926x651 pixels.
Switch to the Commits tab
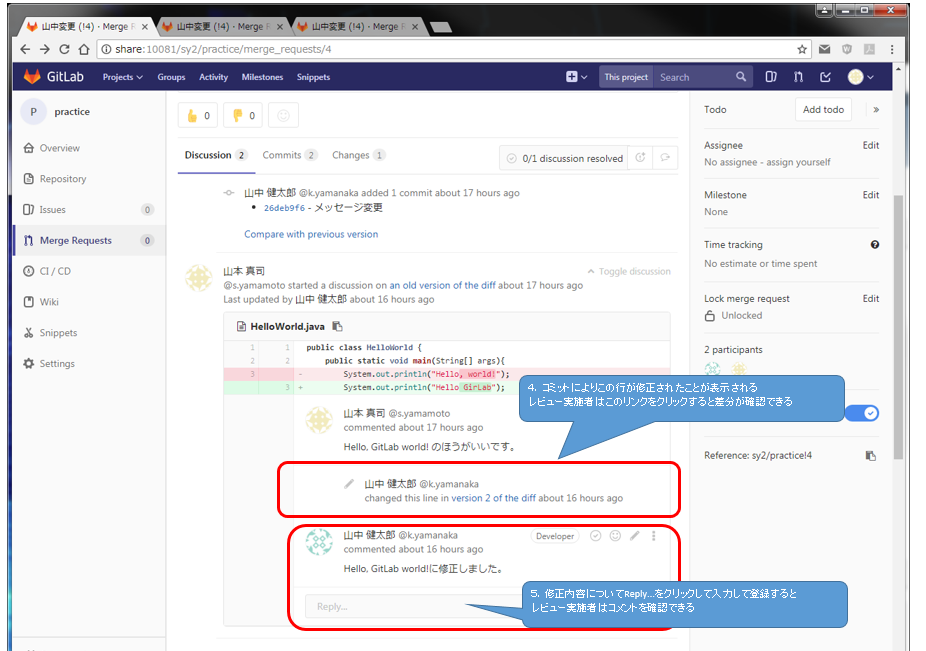[x=289, y=155]
